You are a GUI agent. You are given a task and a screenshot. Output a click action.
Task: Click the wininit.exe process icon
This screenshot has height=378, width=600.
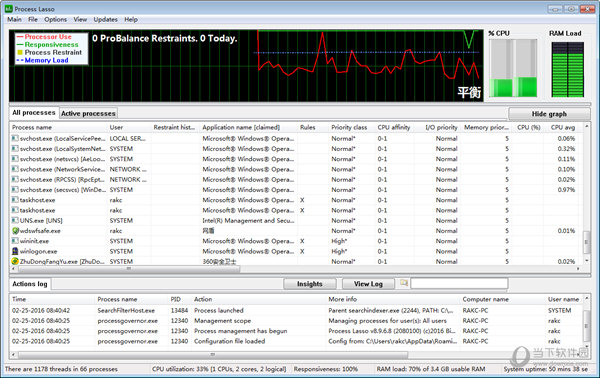(15, 241)
